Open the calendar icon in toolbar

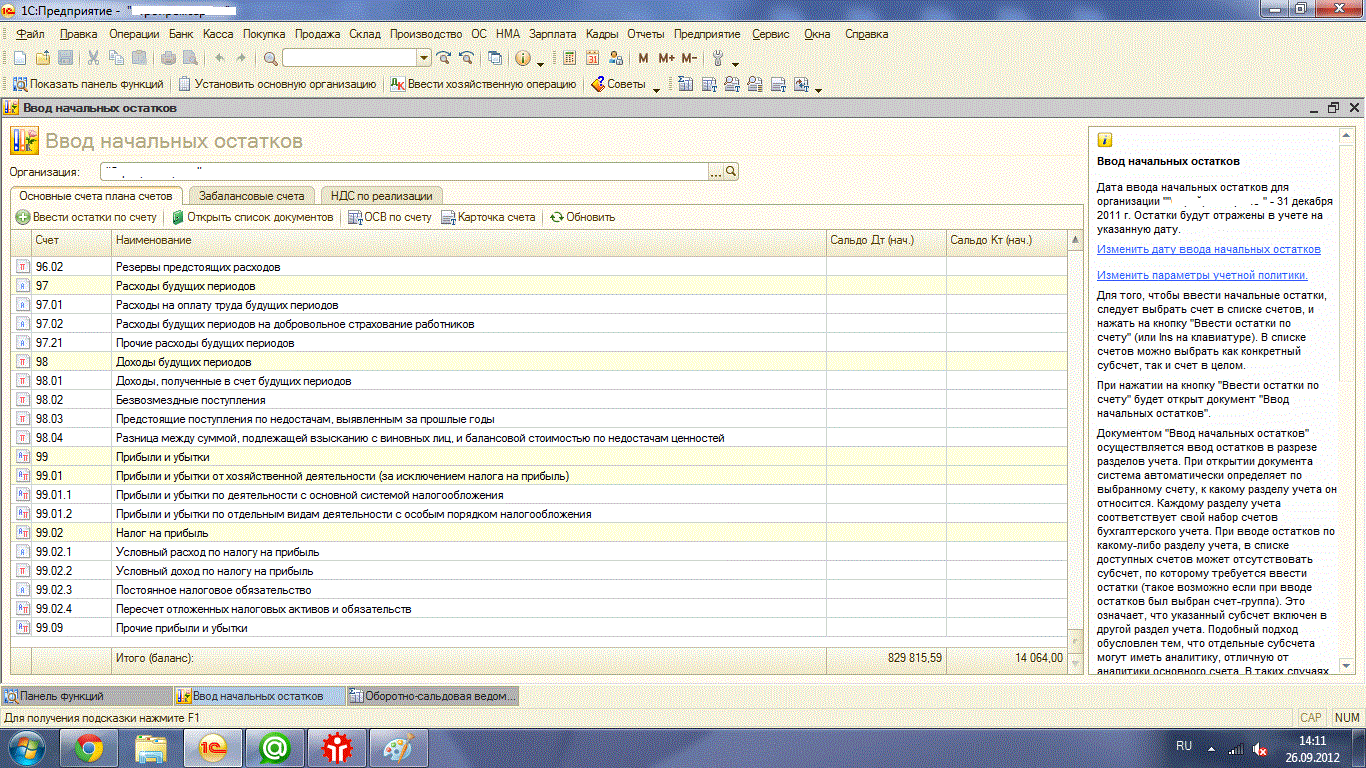[592, 58]
